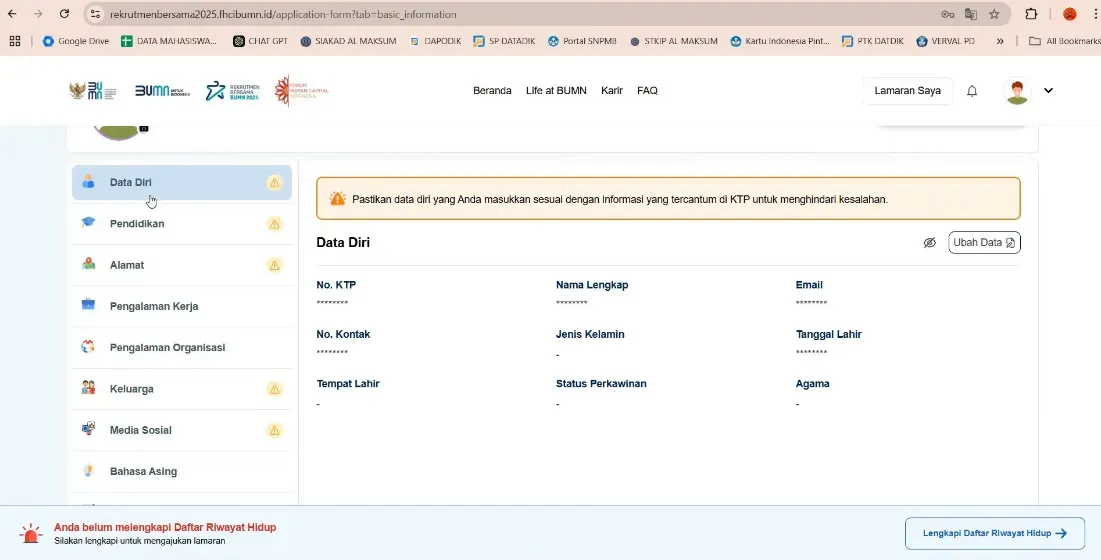Screen dimensions: 1101x560
Task: Click the browser address bar
Action: [x=500, y=14]
